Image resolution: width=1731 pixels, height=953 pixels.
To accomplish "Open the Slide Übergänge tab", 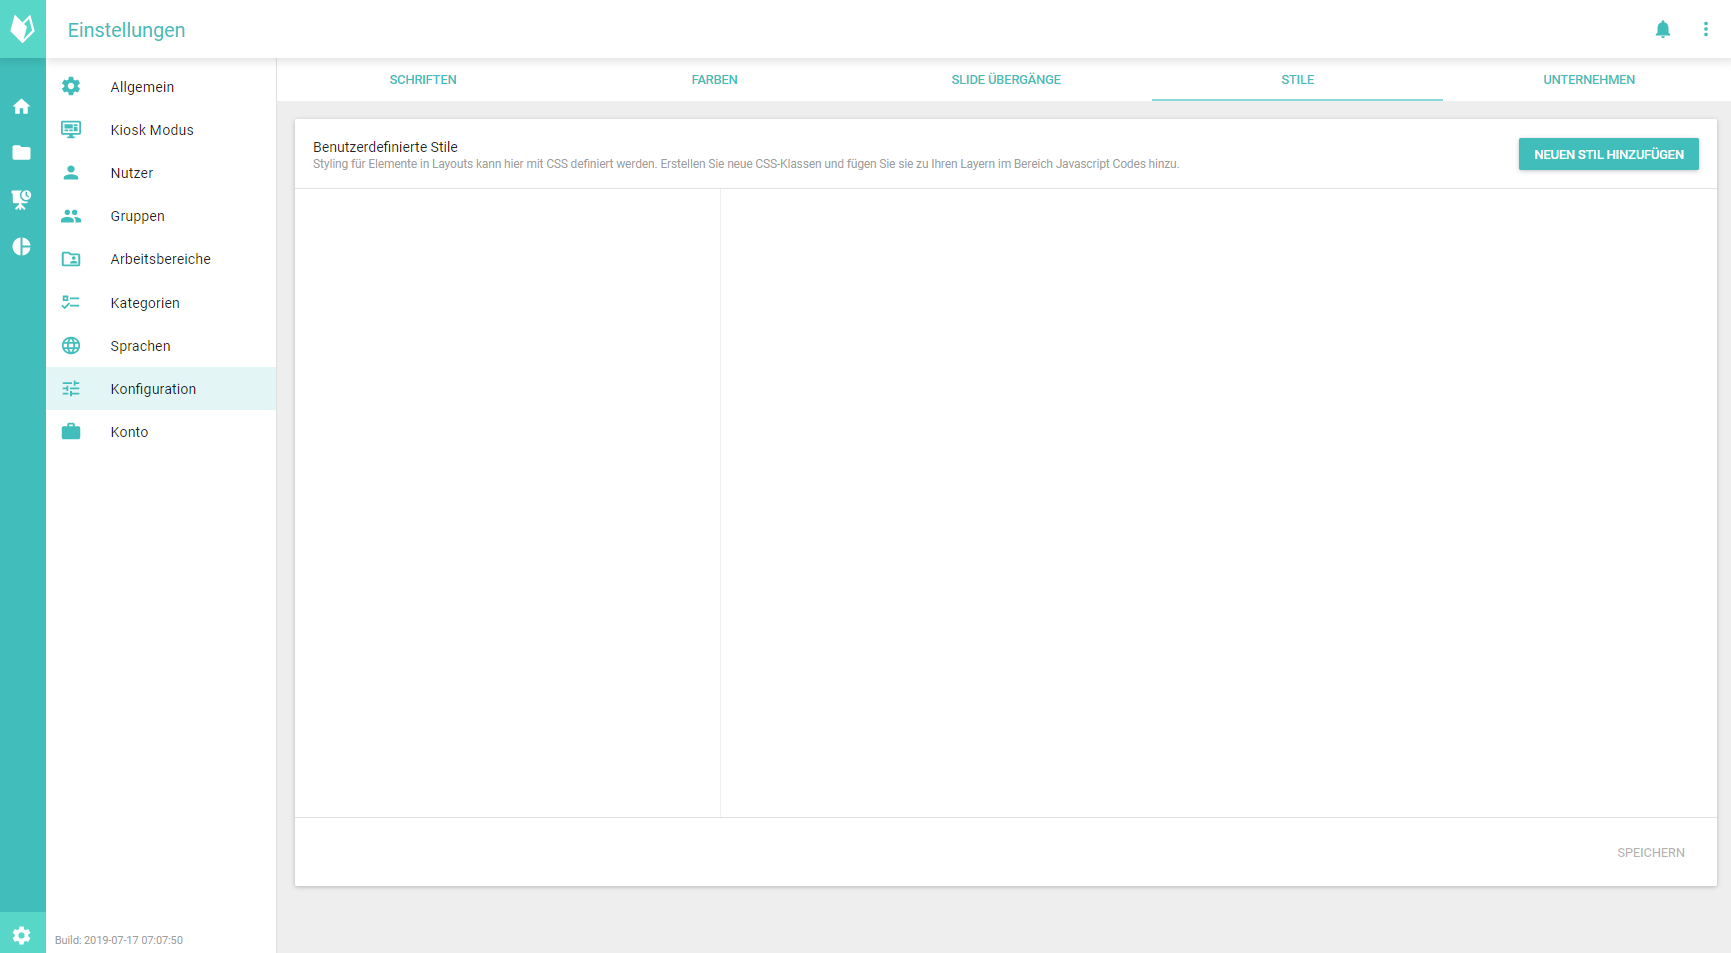I will pyautogui.click(x=1006, y=80).
